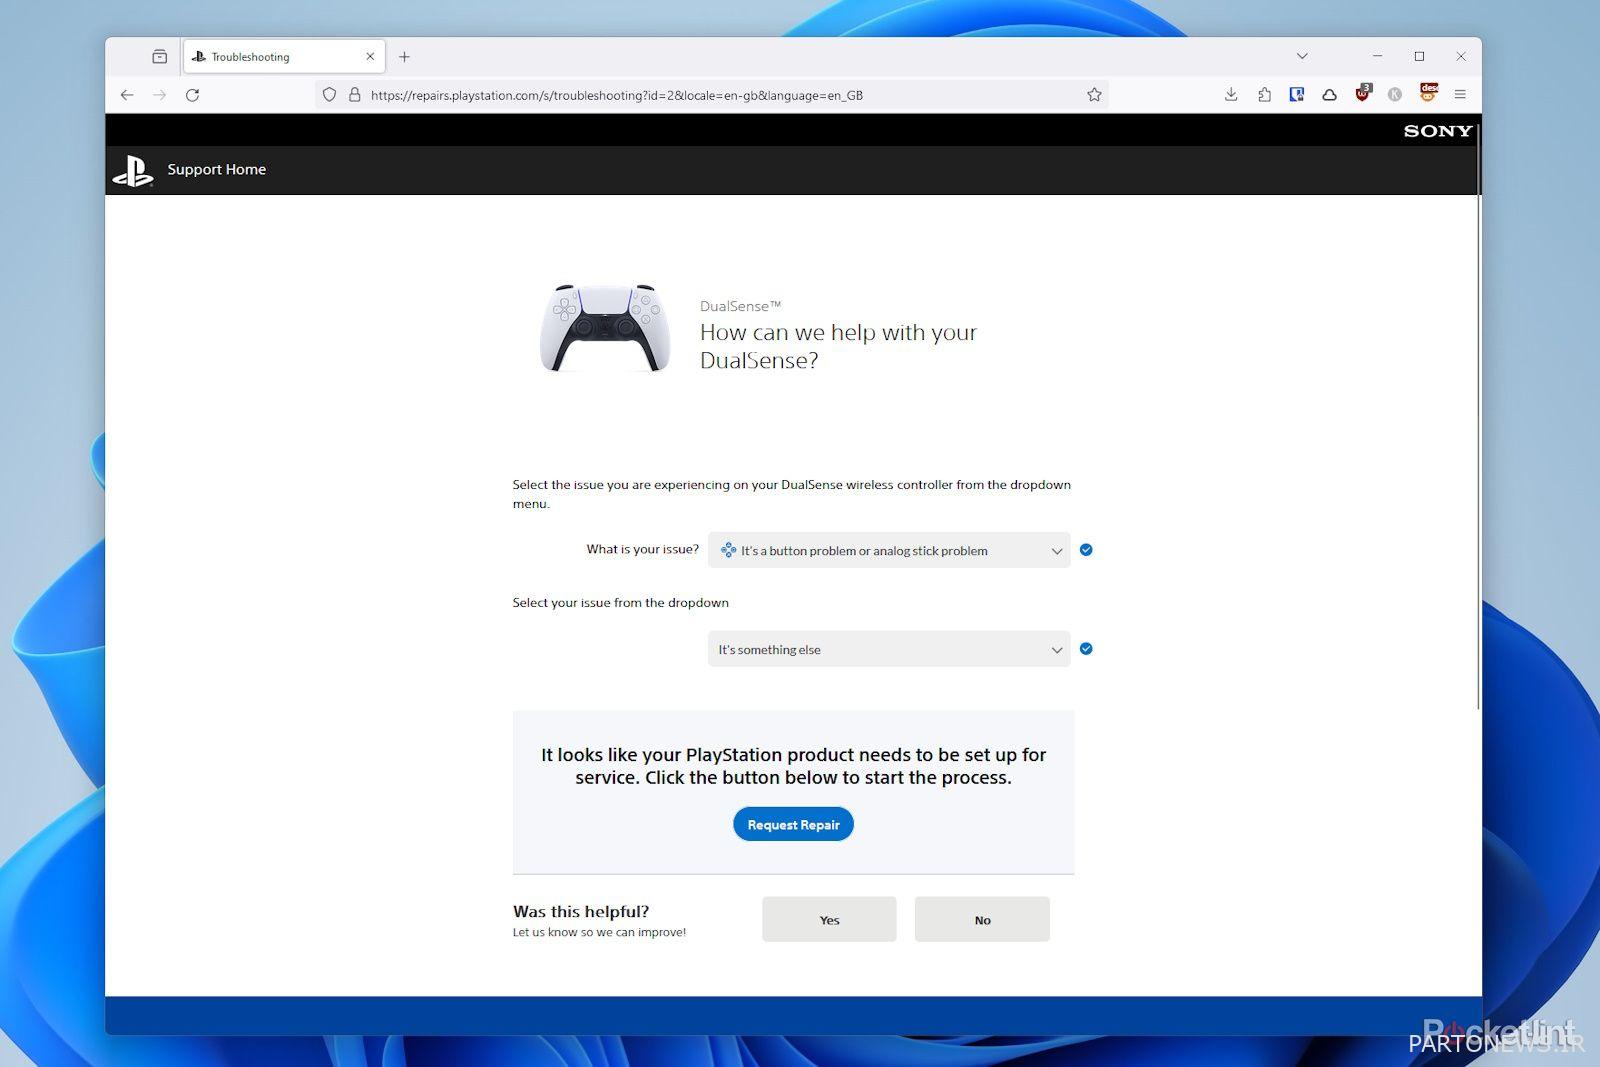Image resolution: width=1600 pixels, height=1067 pixels.
Task: Open the 'It's something else' dropdown
Action: (x=889, y=649)
